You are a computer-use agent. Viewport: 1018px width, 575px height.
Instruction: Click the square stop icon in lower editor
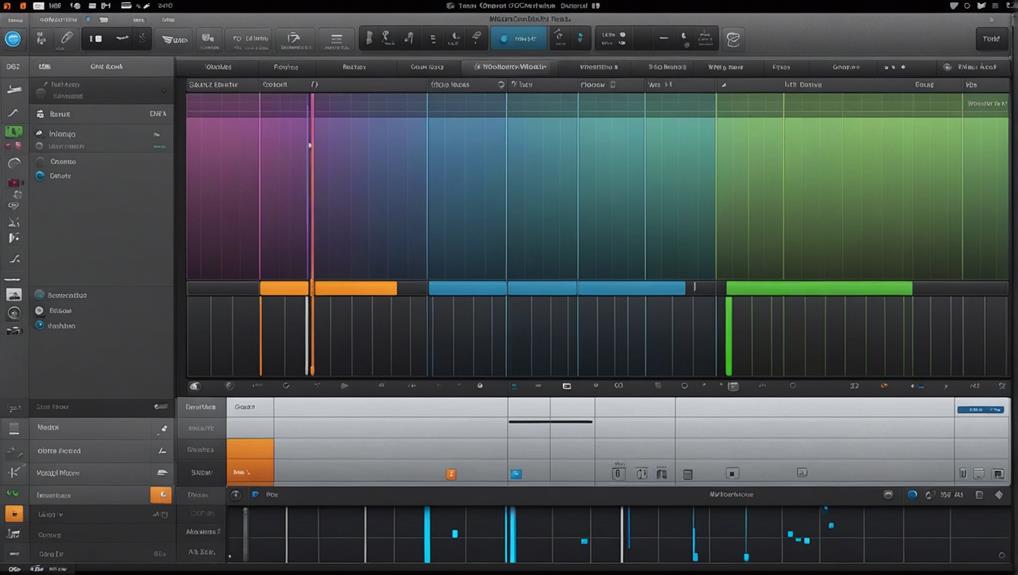[x=732, y=473]
